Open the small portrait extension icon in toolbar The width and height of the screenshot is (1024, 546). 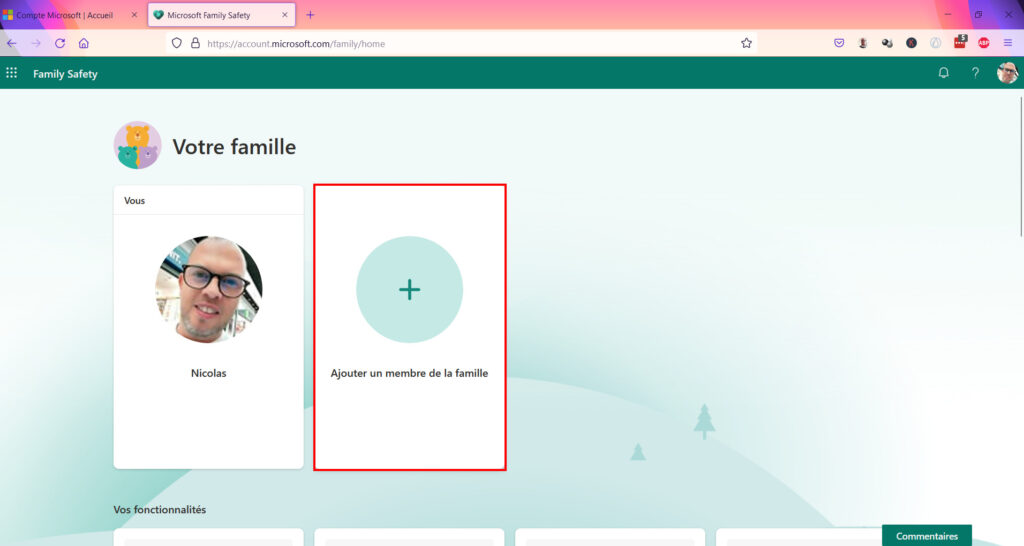coord(863,43)
